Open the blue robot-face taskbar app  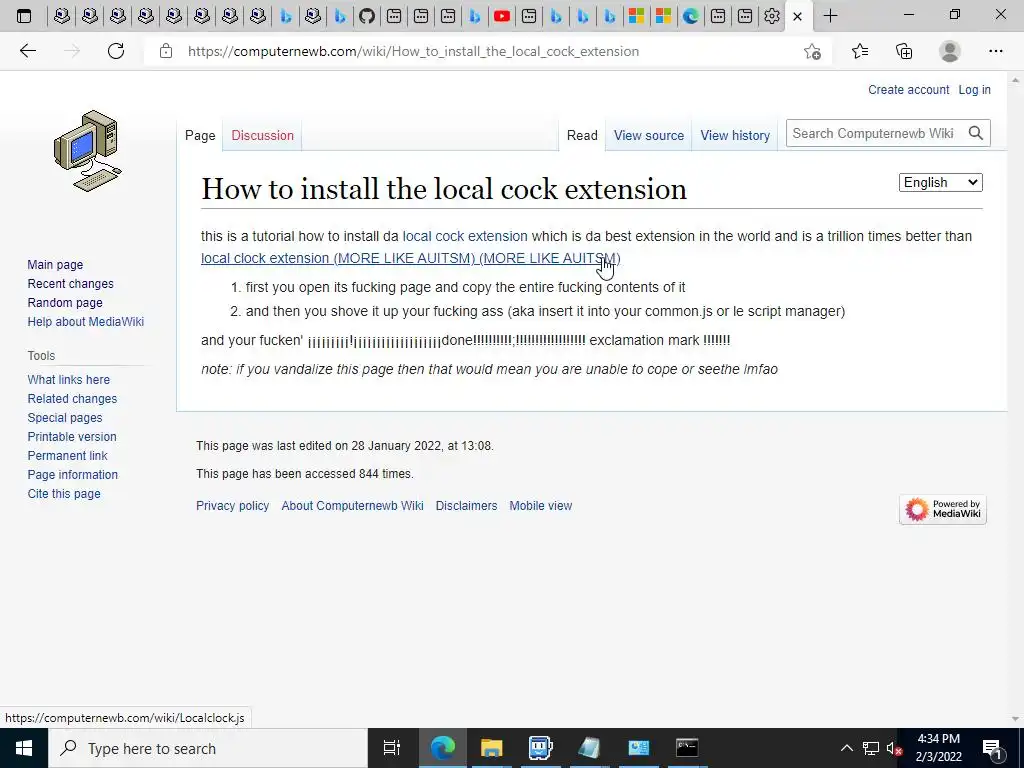(x=540, y=748)
